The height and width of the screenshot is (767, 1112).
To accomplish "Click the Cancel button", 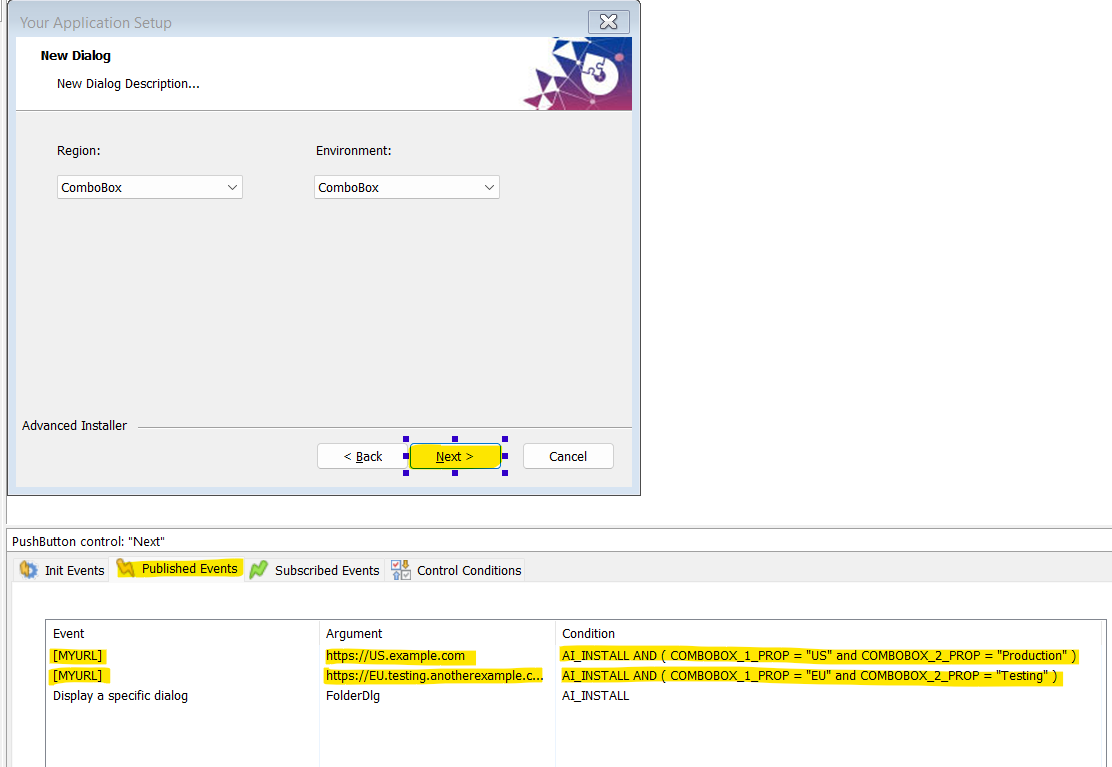I will coord(568,456).
